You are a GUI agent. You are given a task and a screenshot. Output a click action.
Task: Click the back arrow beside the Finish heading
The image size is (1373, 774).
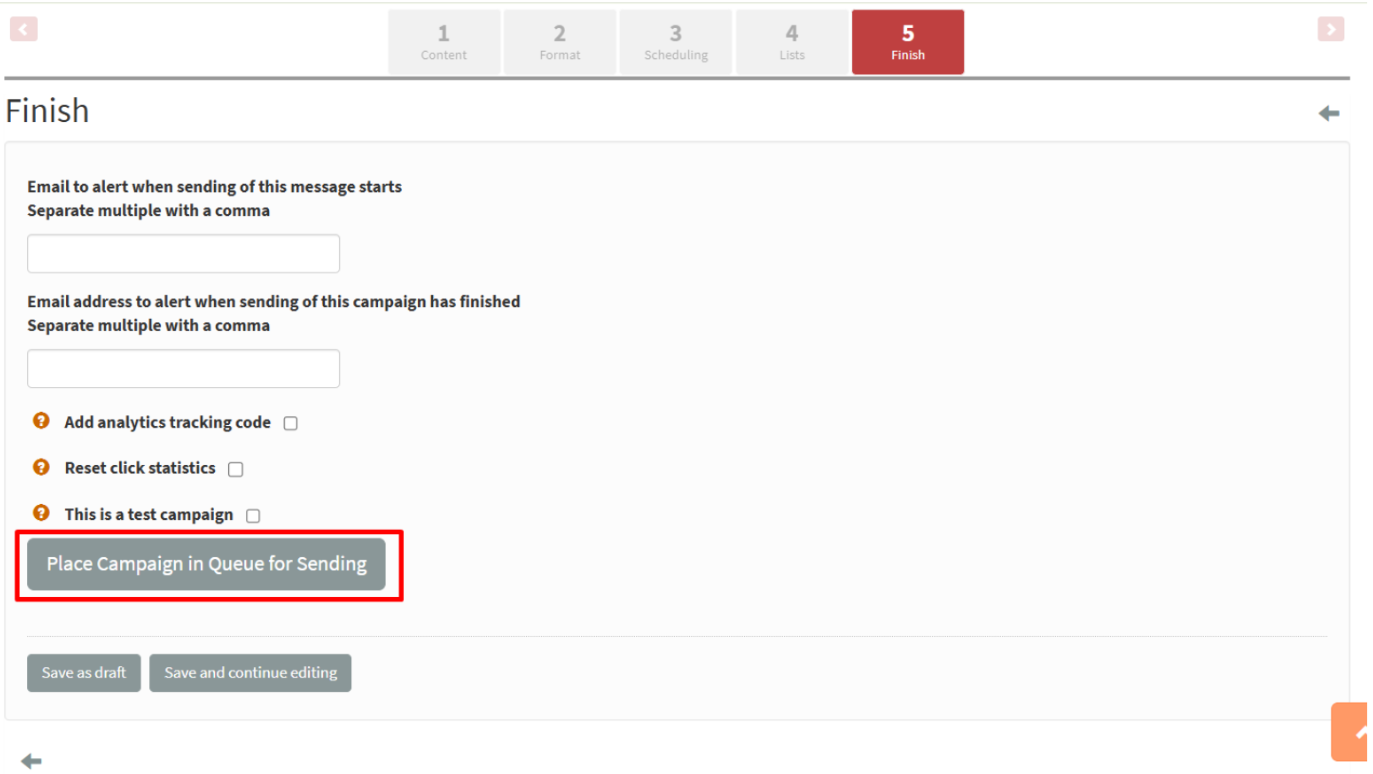tap(1328, 114)
